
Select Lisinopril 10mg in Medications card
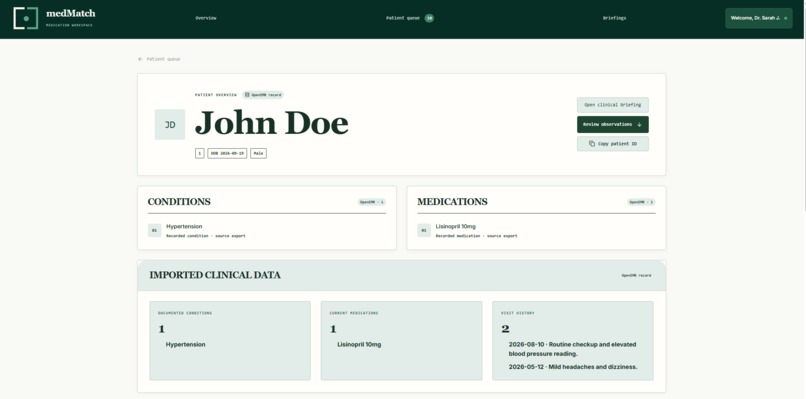point(536,231)
